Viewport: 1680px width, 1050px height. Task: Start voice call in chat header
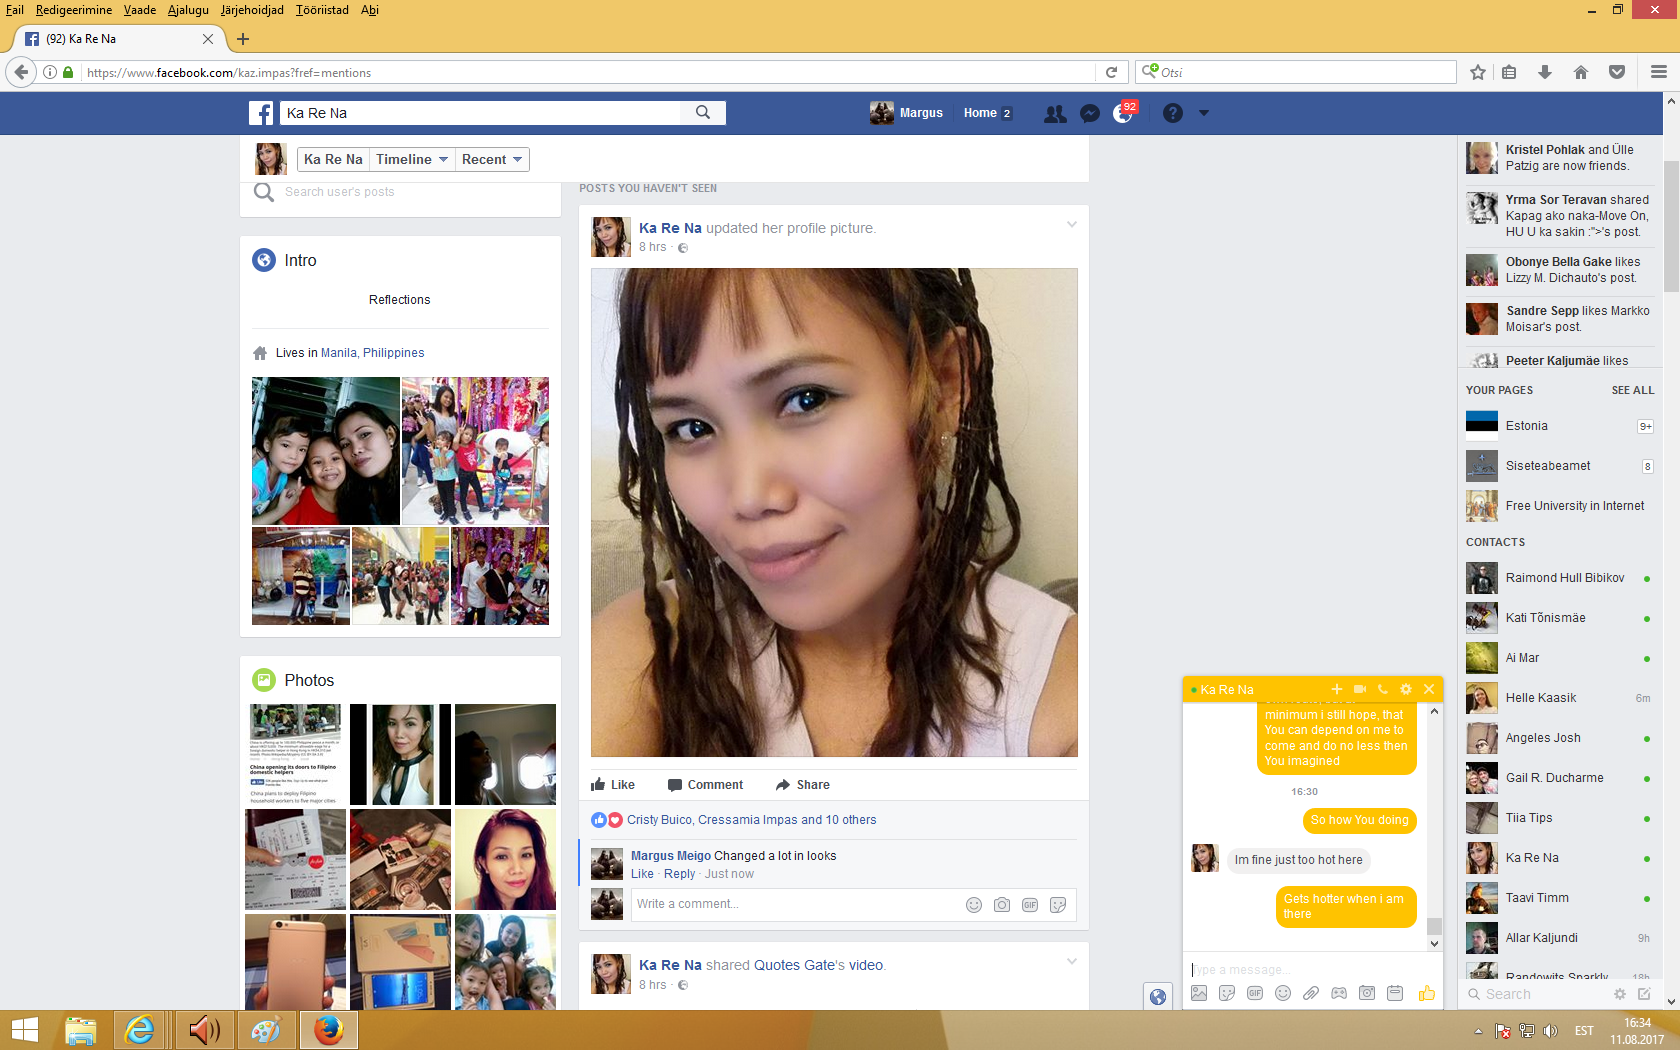(1383, 689)
